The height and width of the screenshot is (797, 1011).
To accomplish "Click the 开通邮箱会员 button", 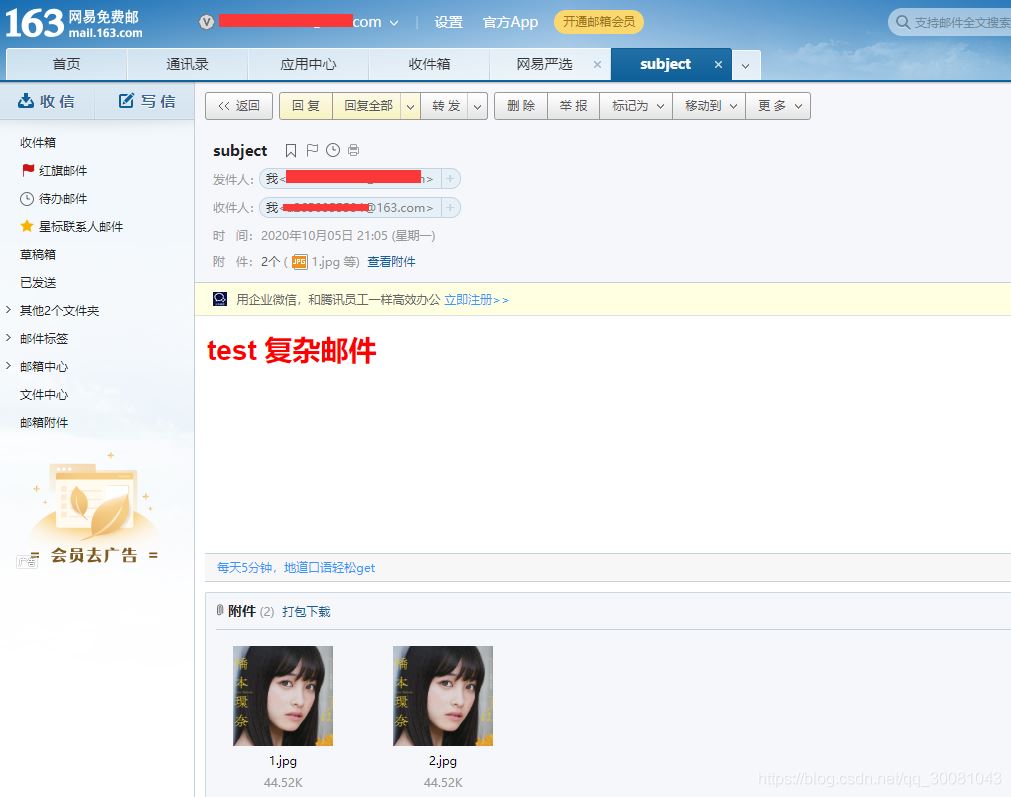I will 598,21.
